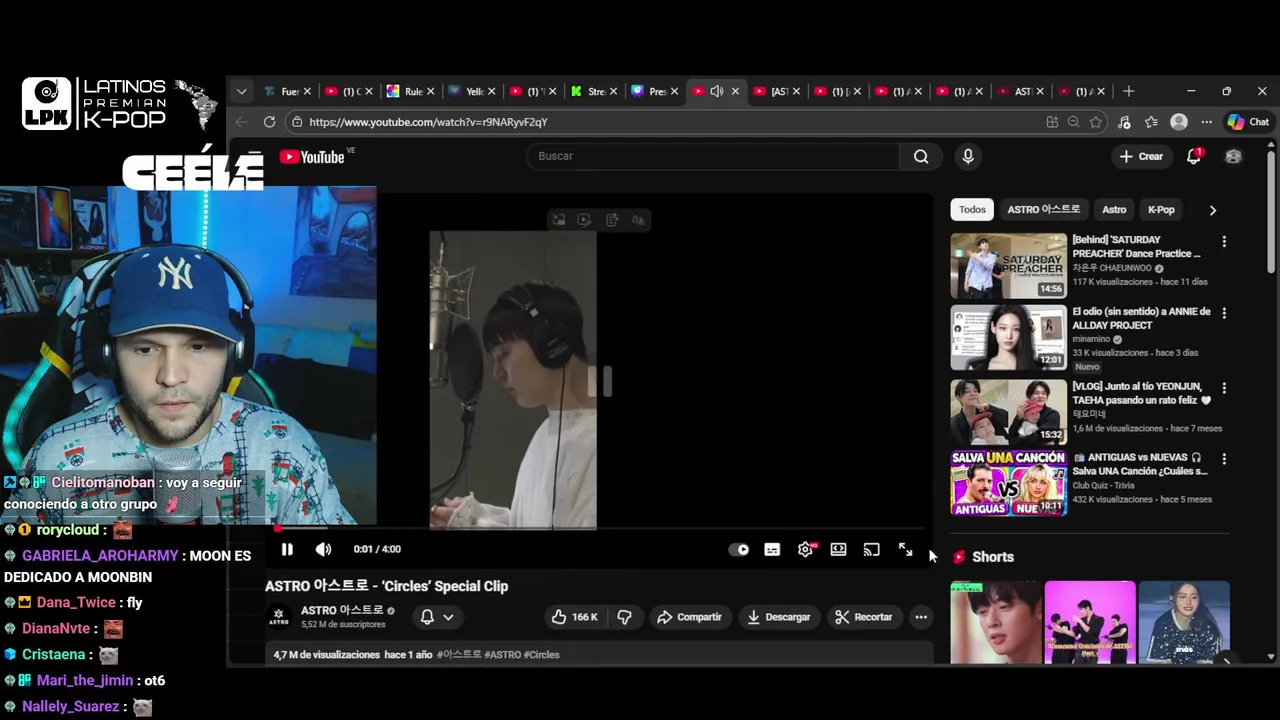Switch to theater mode in the player
Image resolution: width=1280 pixels, height=720 pixels.
[838, 549]
